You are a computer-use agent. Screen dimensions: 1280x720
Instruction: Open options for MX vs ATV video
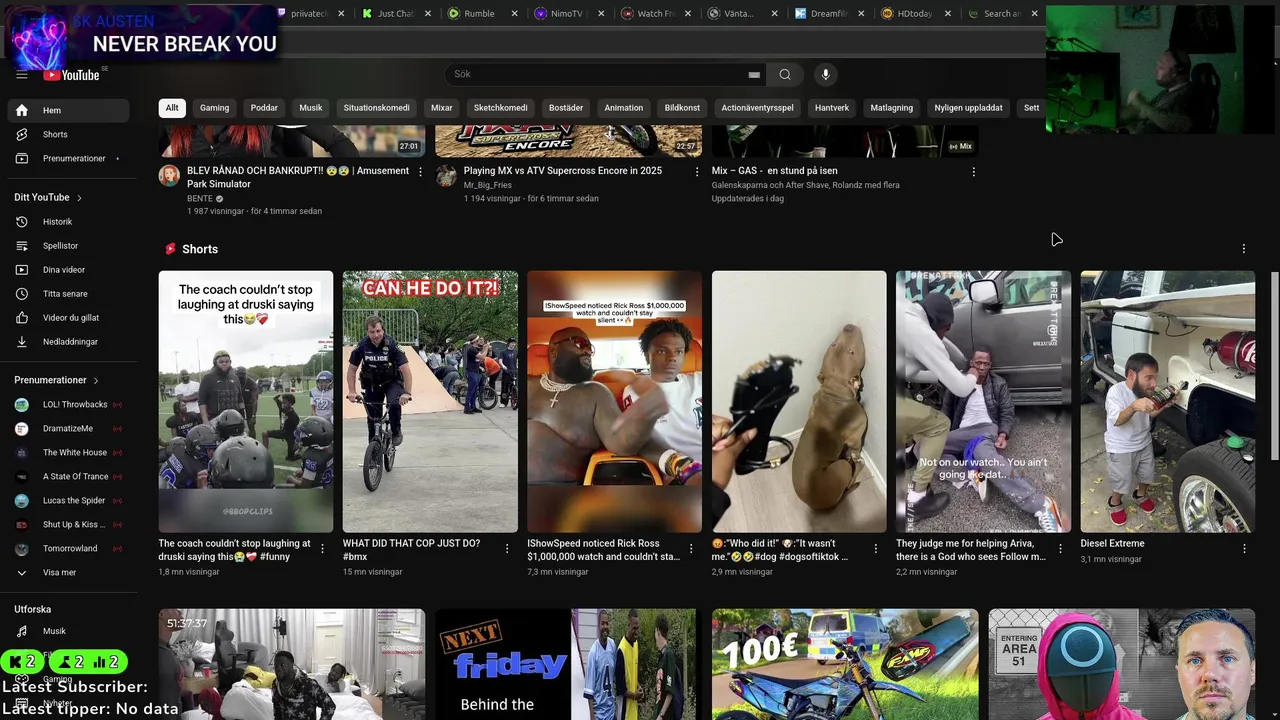click(x=697, y=172)
